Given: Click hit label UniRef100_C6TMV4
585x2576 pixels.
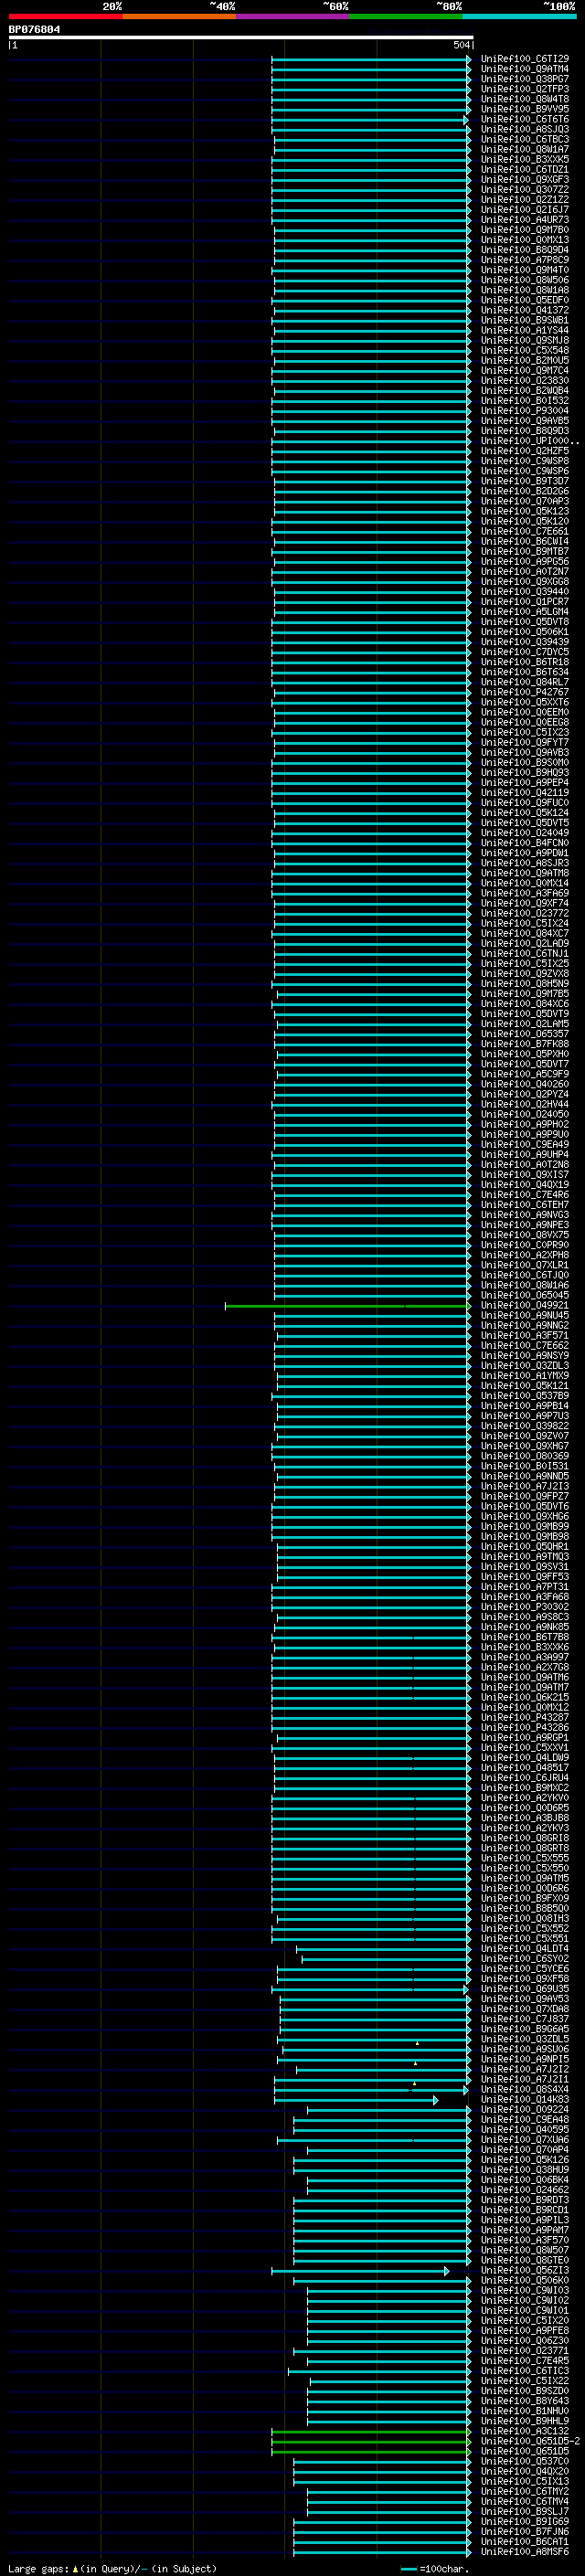Looking at the screenshot, I should click(525, 2501).
